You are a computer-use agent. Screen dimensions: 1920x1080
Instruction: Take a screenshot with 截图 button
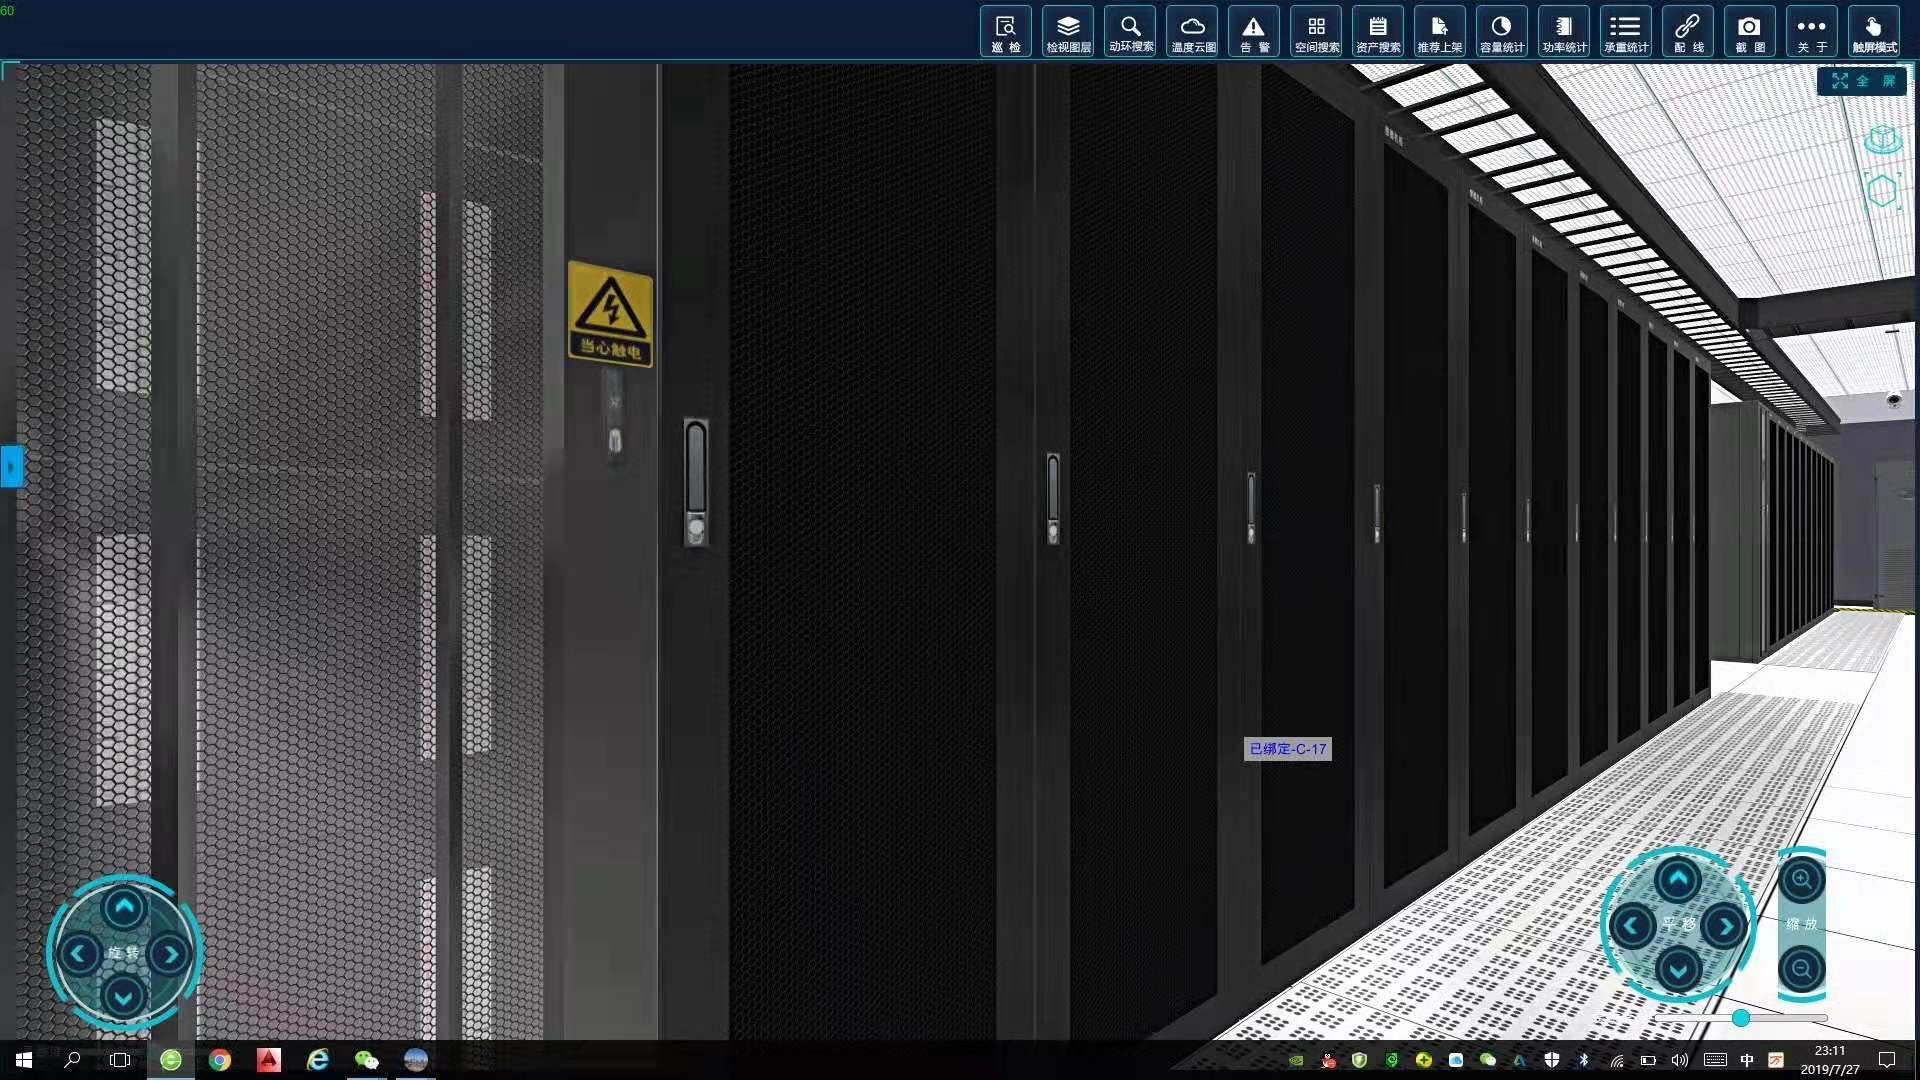[1749, 32]
